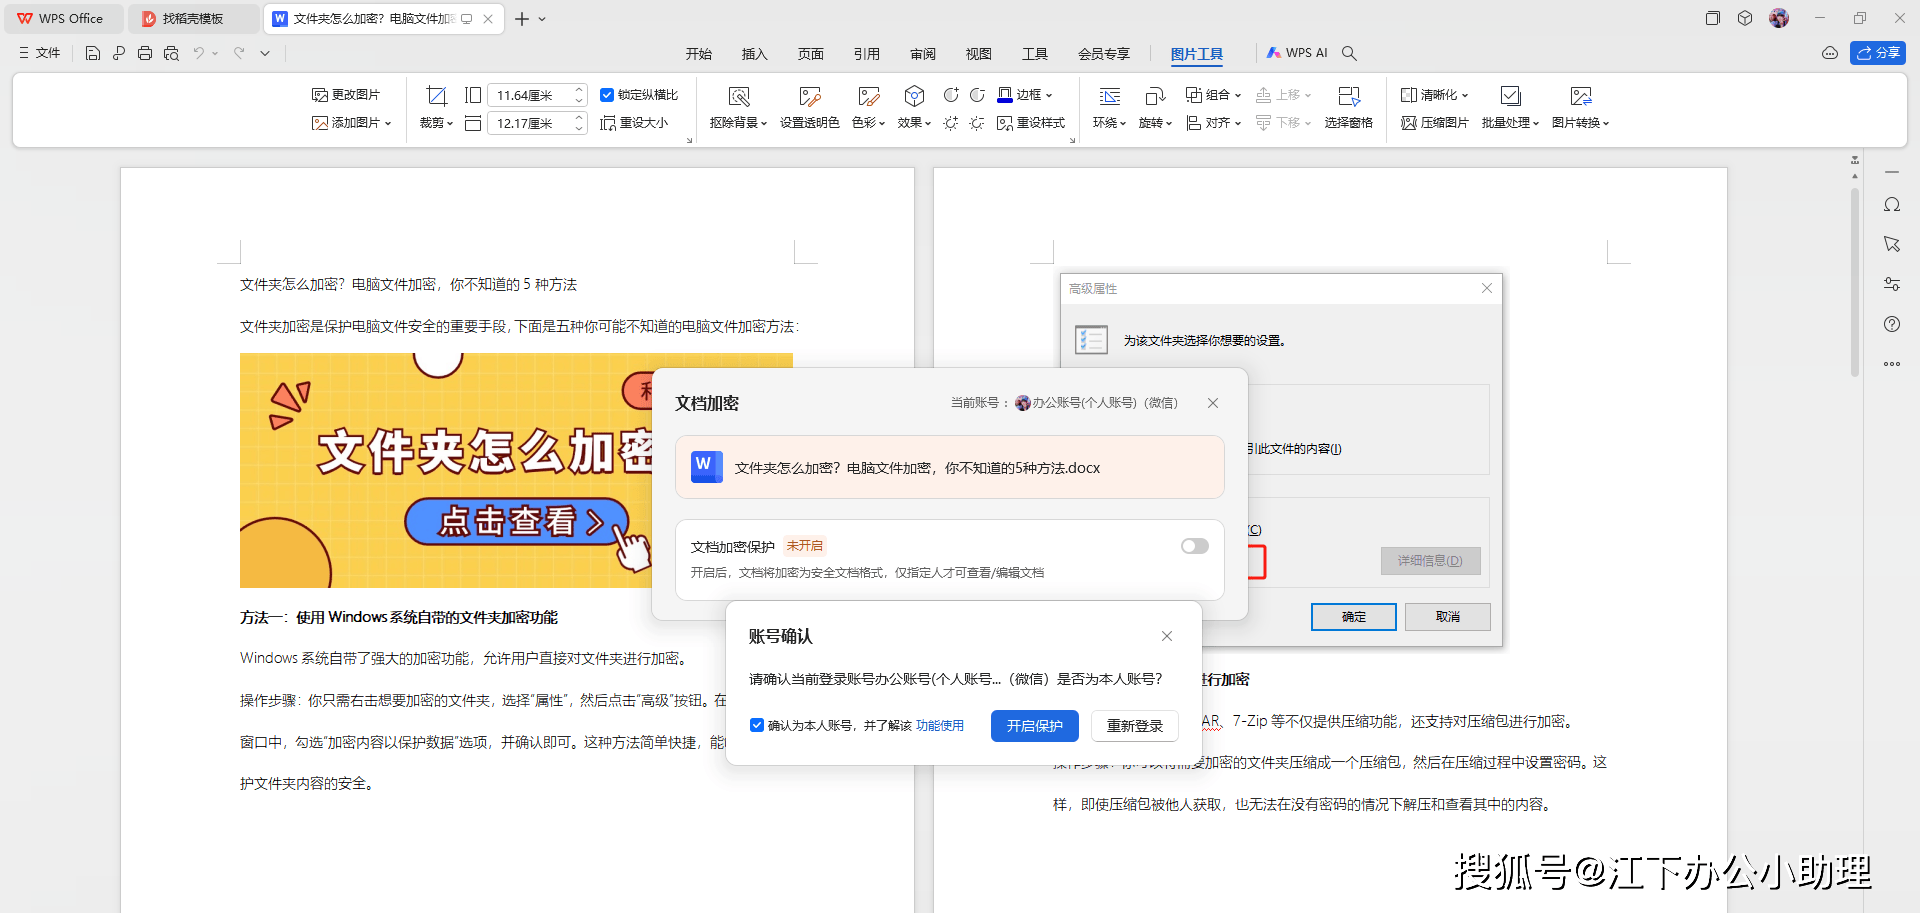Click the feature usage (功能使用) link
Viewport: 1920px width, 913px height.
point(940,726)
